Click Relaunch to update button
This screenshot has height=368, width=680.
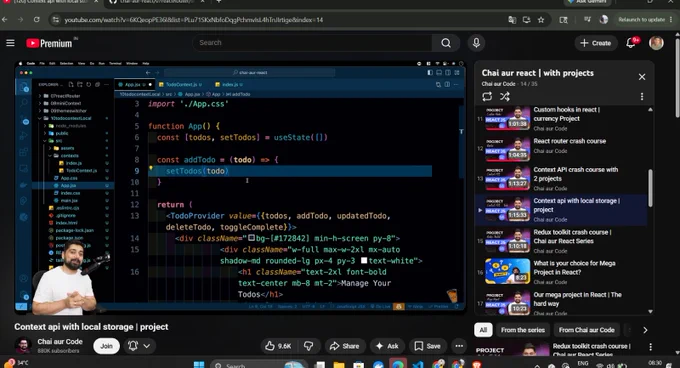tap(641, 20)
